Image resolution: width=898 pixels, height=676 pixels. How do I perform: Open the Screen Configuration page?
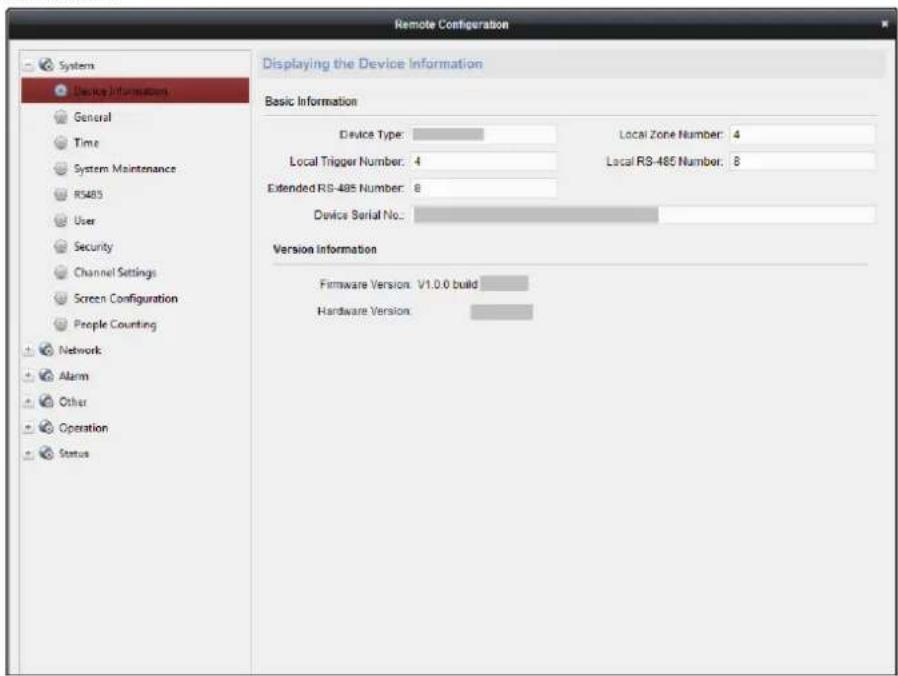[126, 298]
